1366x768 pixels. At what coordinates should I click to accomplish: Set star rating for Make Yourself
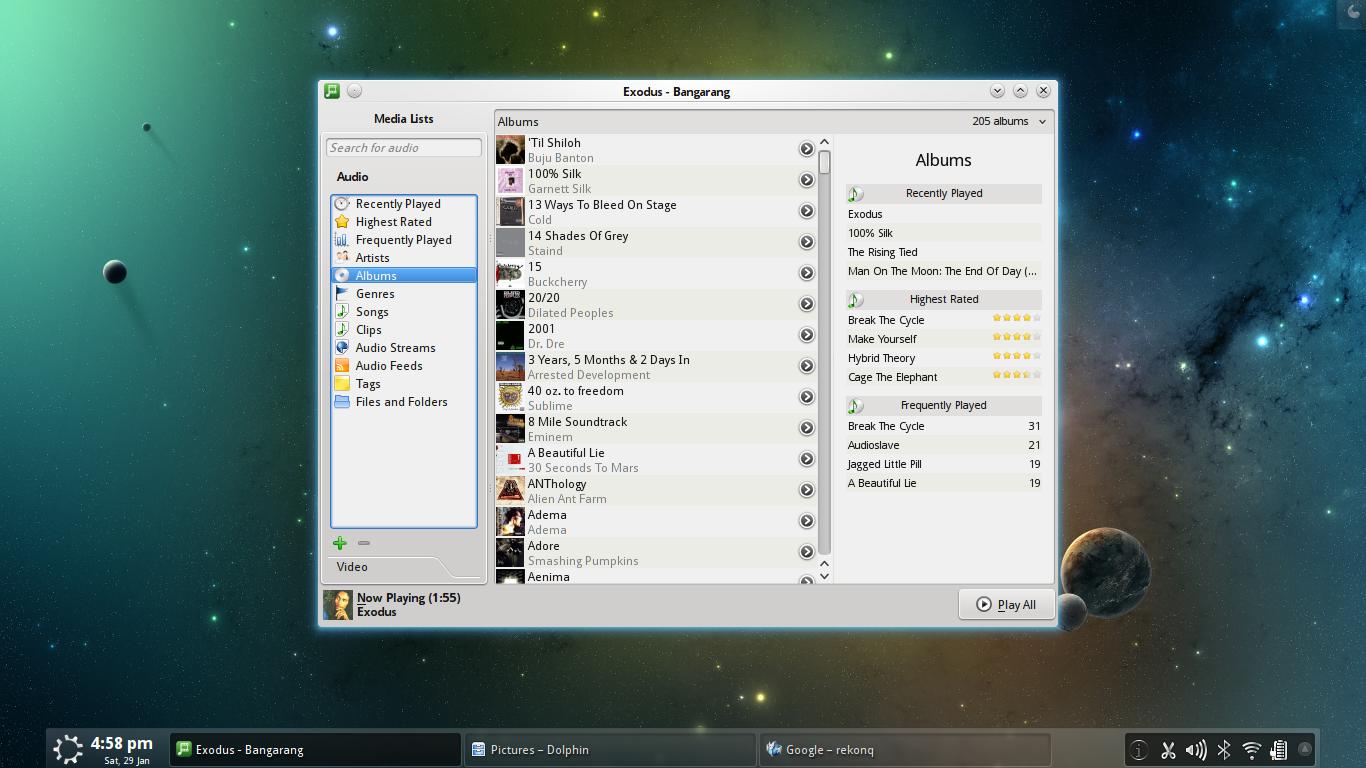point(1016,337)
